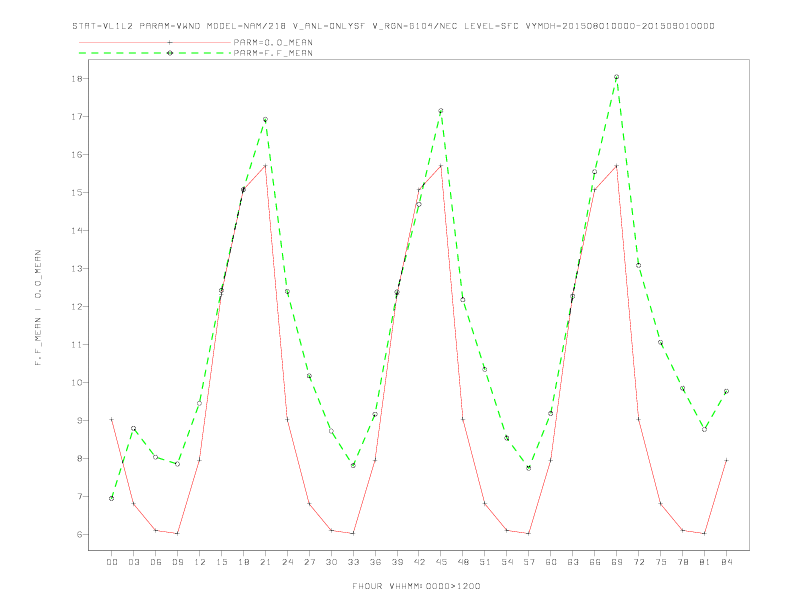Click x-axis tick label 06
792x612 pixels.
click(156, 562)
